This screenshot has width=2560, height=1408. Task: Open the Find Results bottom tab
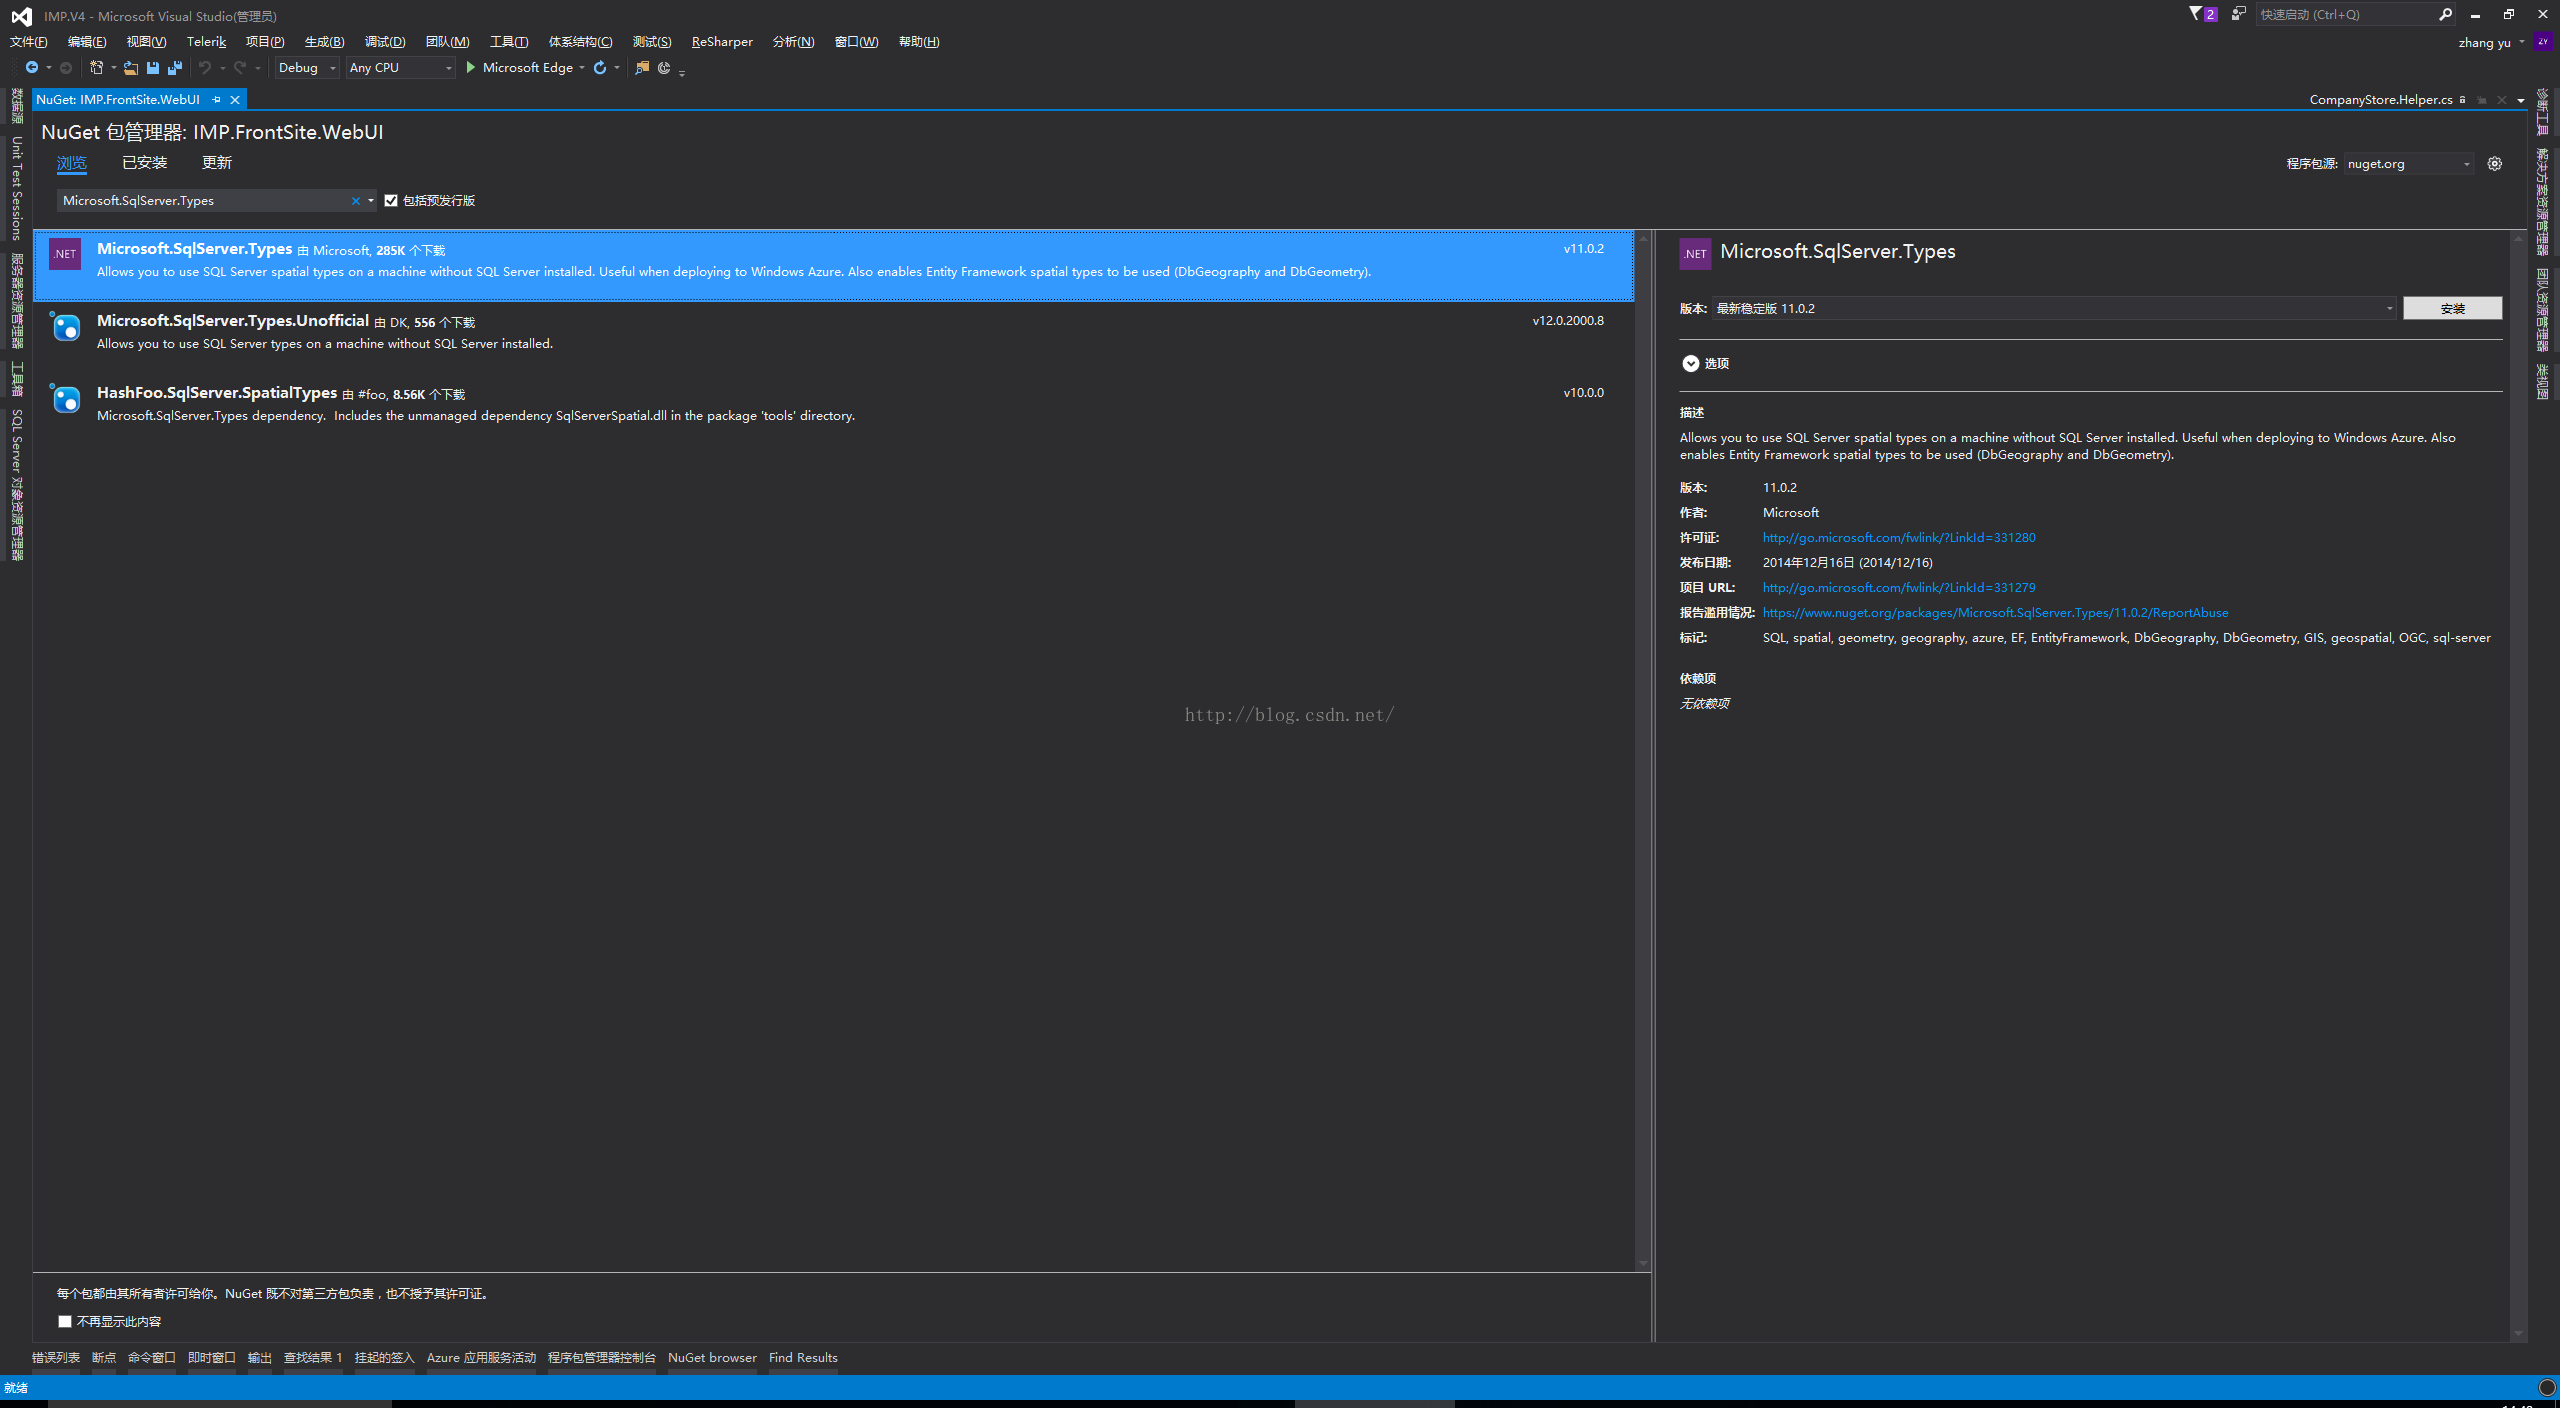point(803,1357)
